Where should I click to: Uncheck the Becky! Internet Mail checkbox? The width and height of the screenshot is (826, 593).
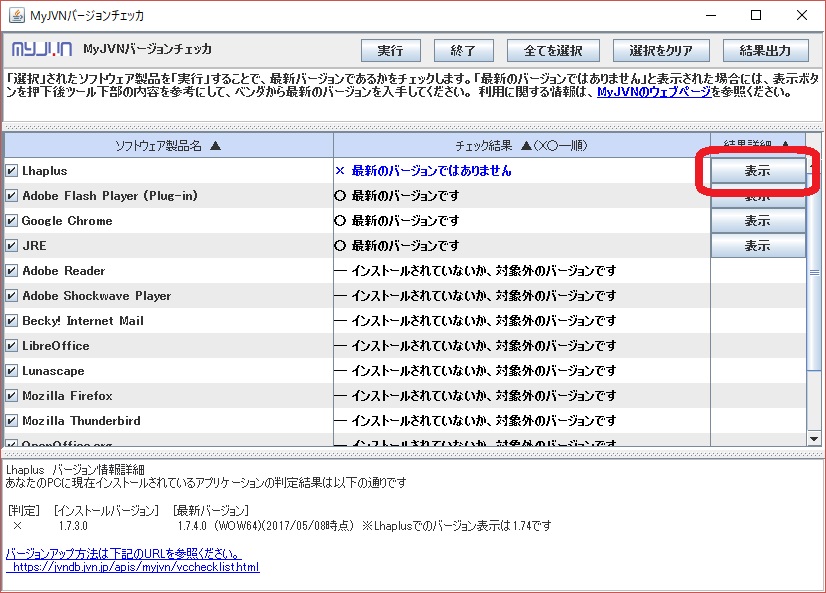12,321
